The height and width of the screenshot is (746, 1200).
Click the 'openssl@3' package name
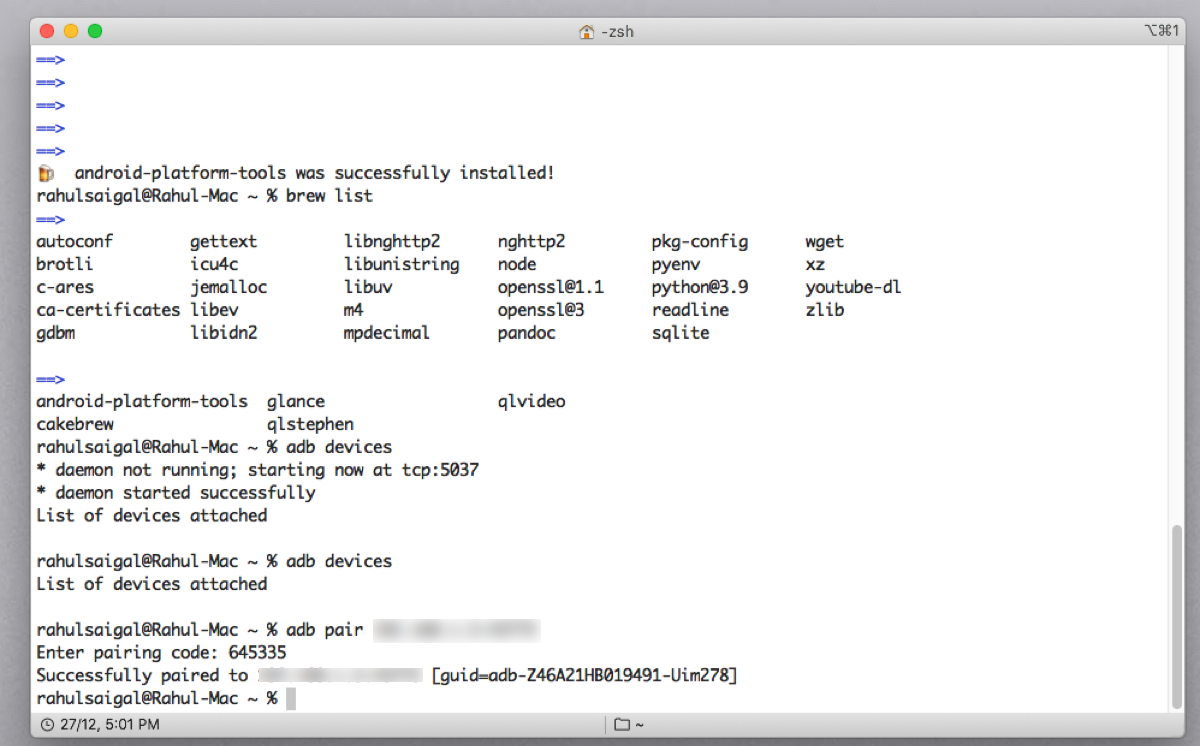541,310
